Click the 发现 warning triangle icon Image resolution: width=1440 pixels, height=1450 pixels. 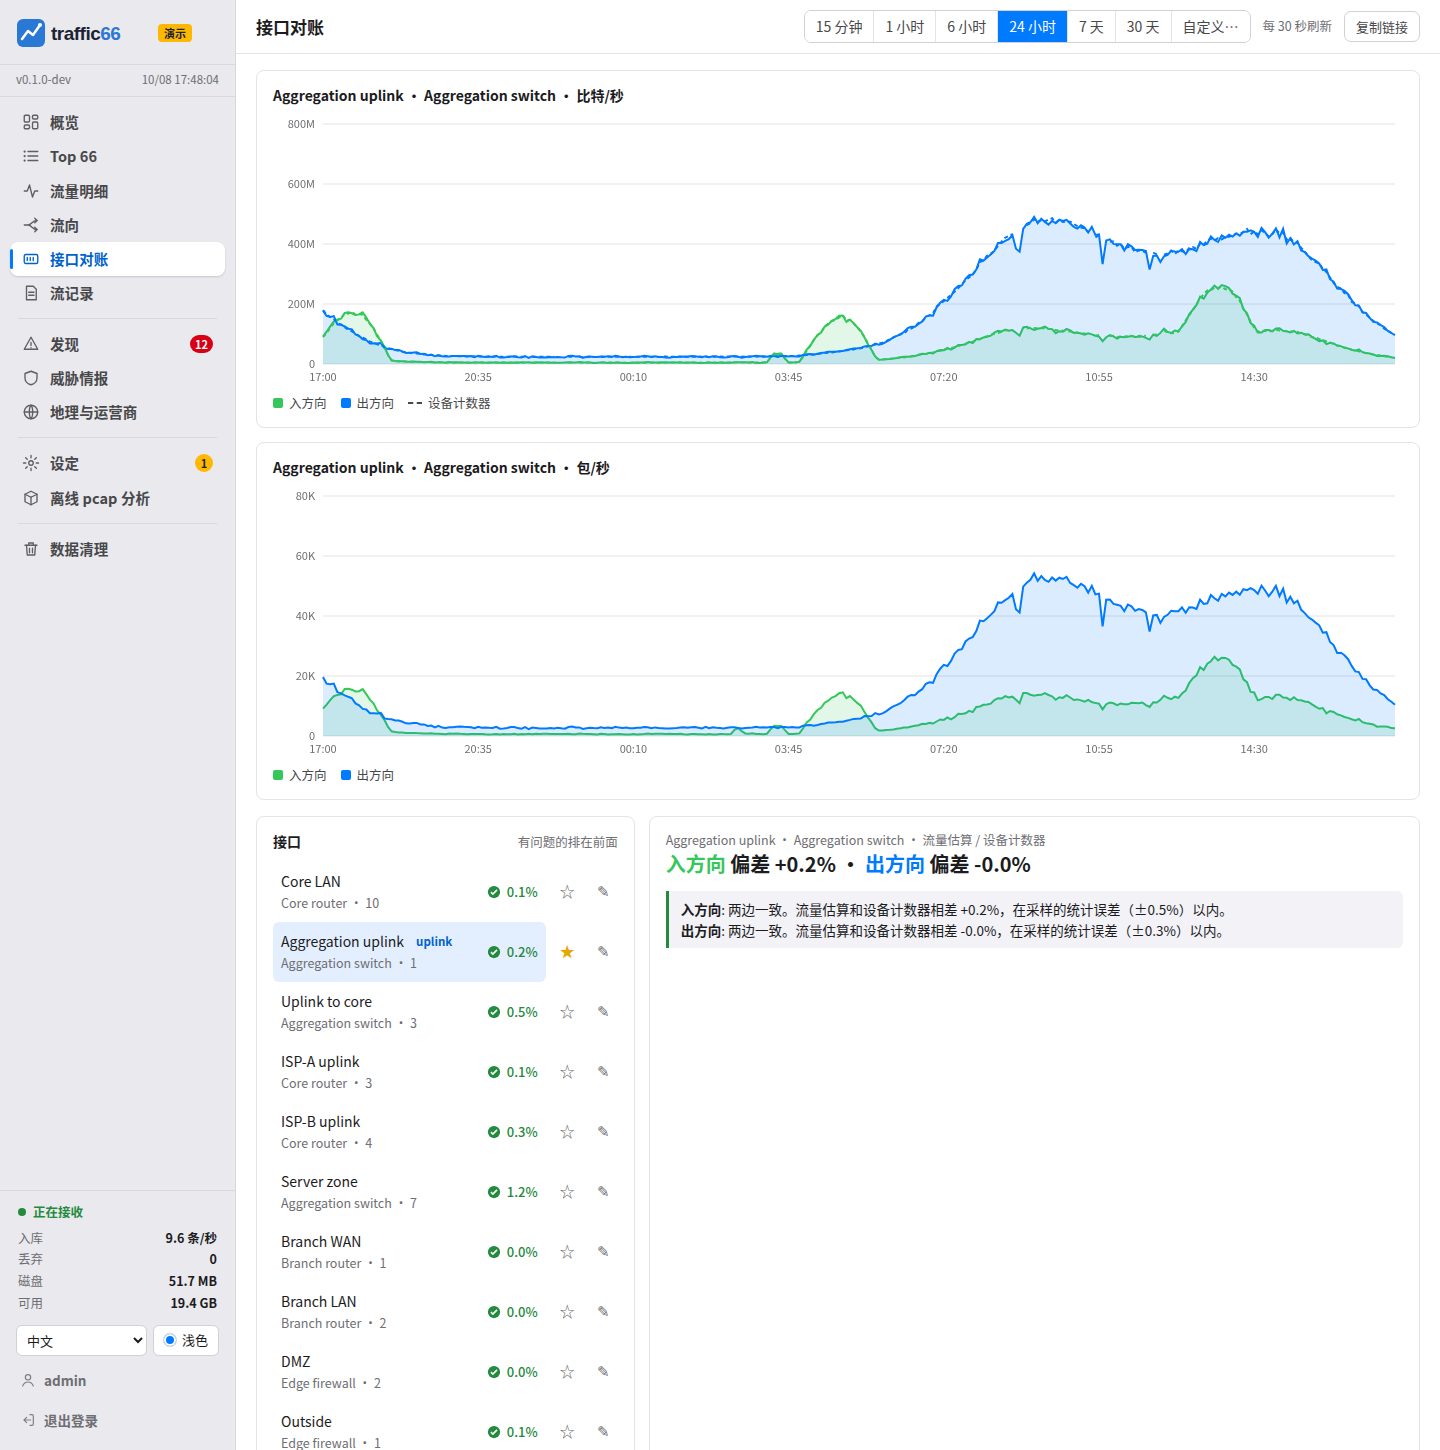click(31, 344)
